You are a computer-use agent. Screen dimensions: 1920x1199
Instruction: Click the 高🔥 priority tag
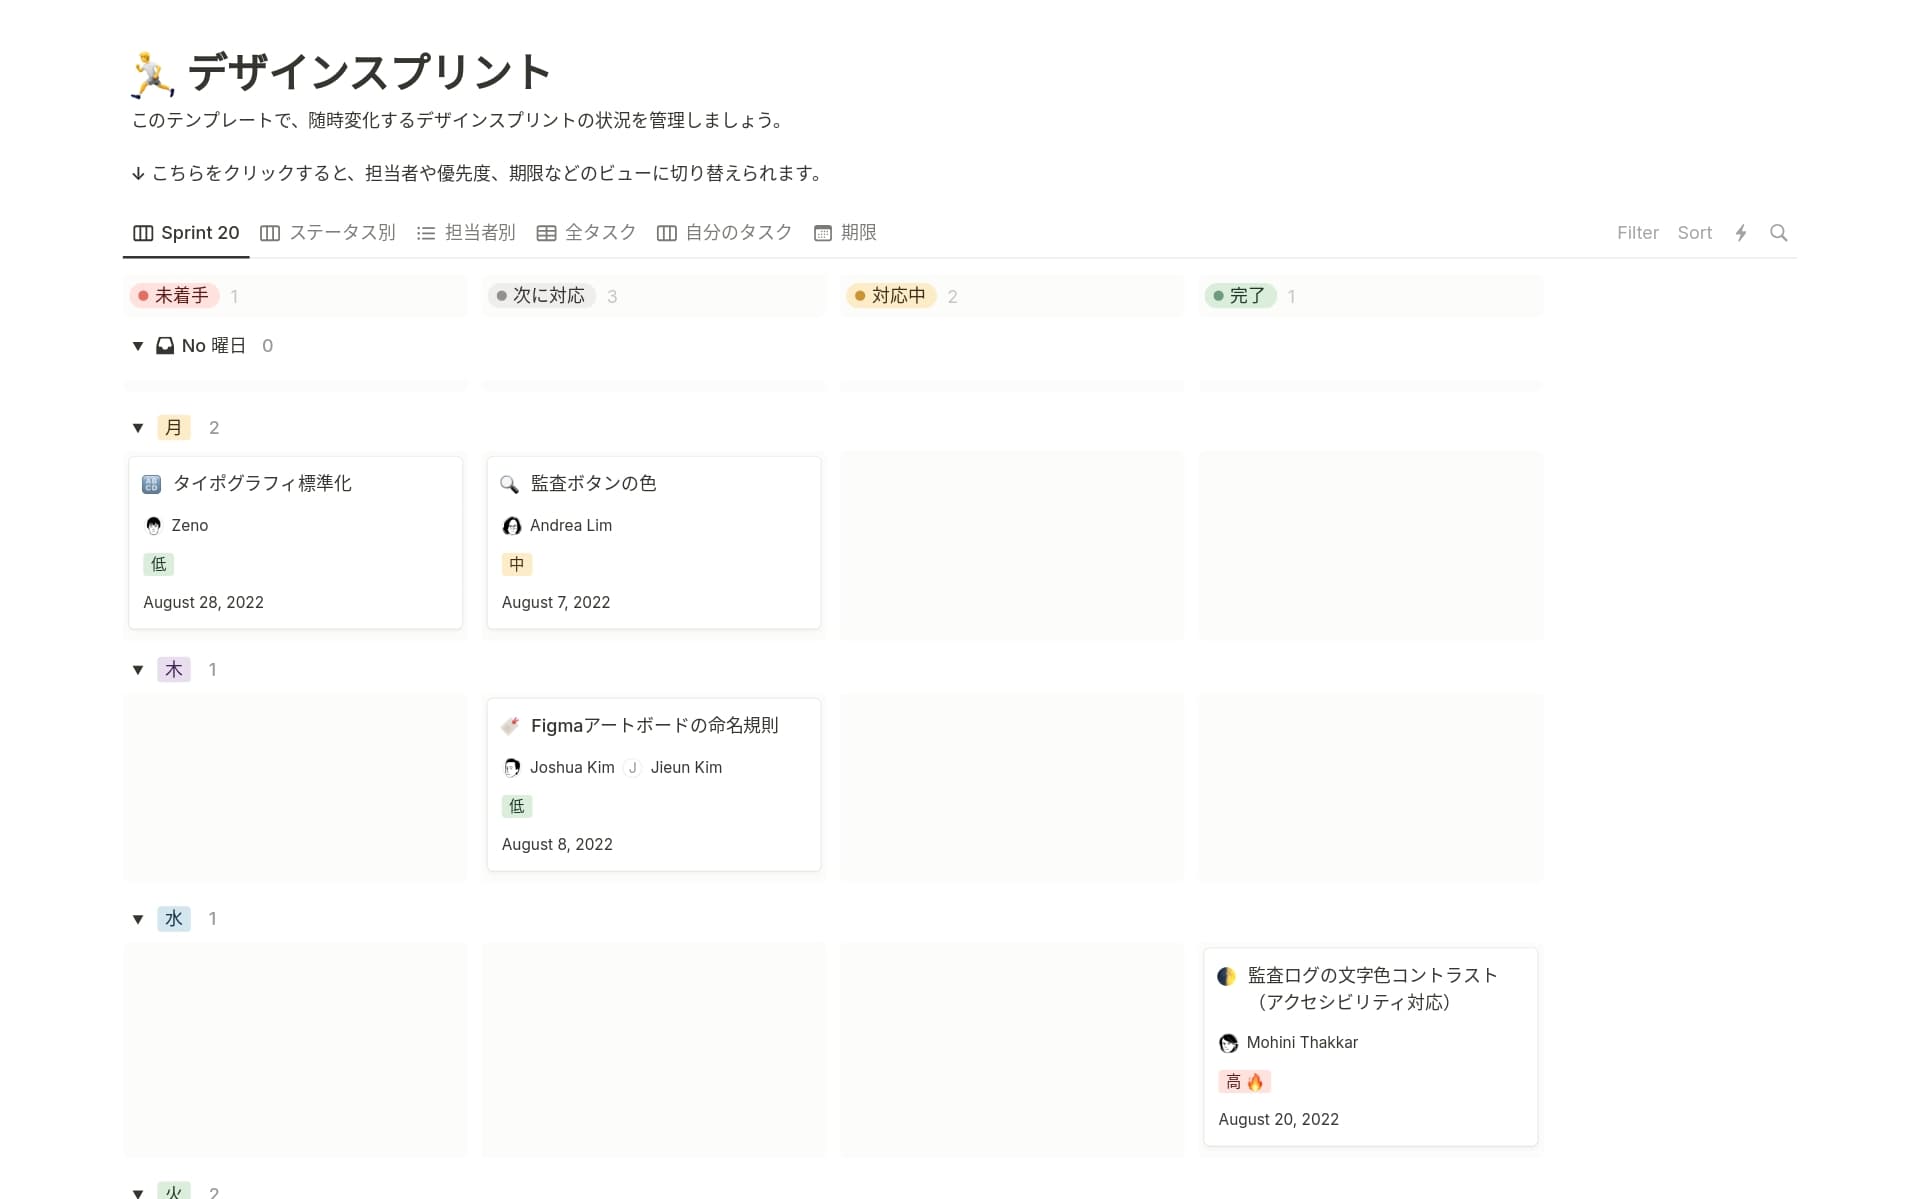tap(1244, 1081)
